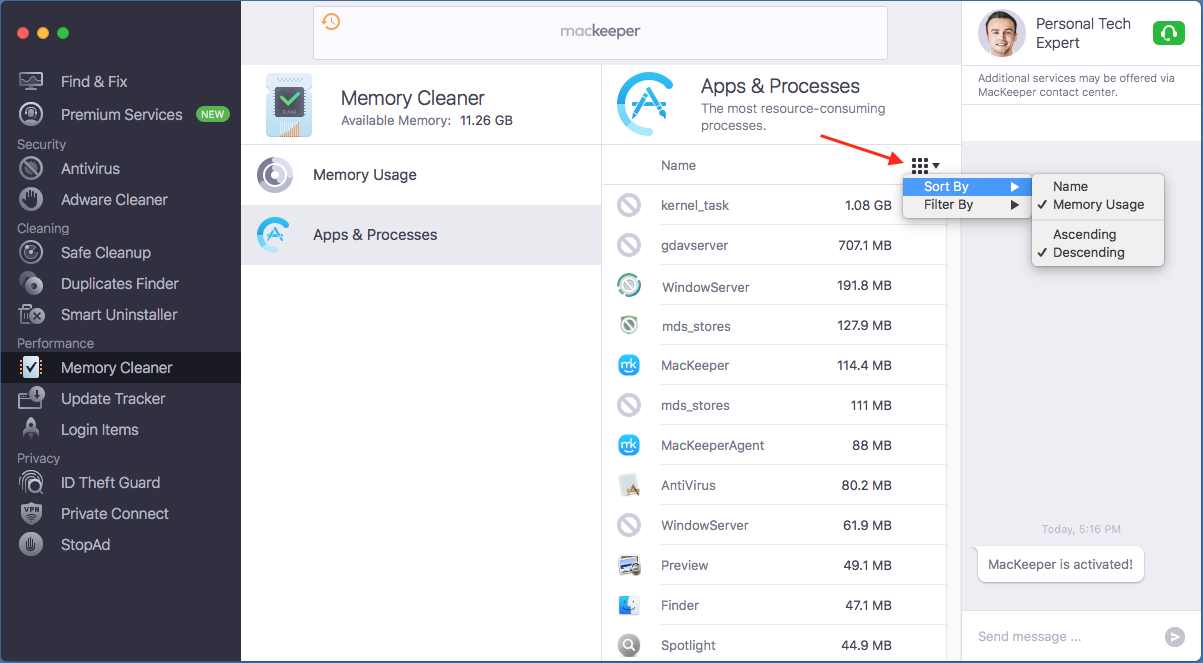This screenshot has width=1203, height=663.
Task: Select the mds_stores row using 127.9 MB
Action: point(775,325)
